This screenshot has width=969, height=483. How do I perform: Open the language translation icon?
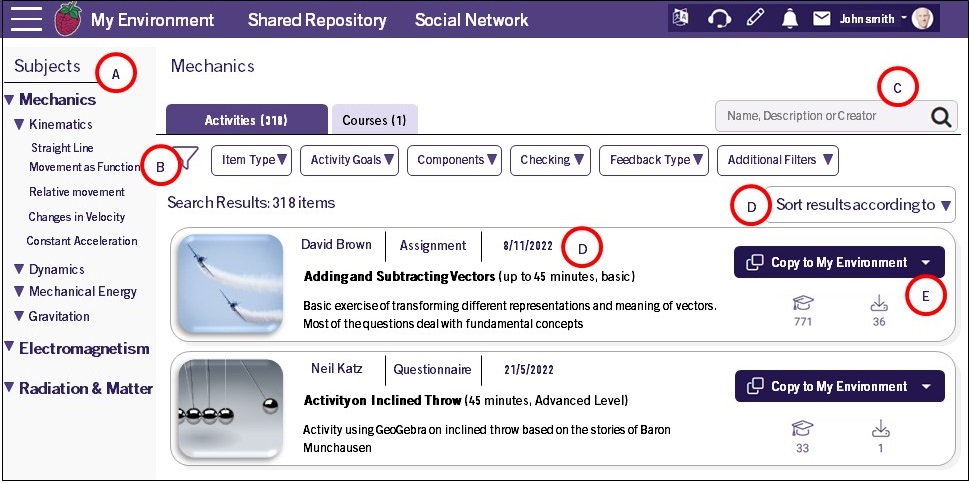point(682,19)
